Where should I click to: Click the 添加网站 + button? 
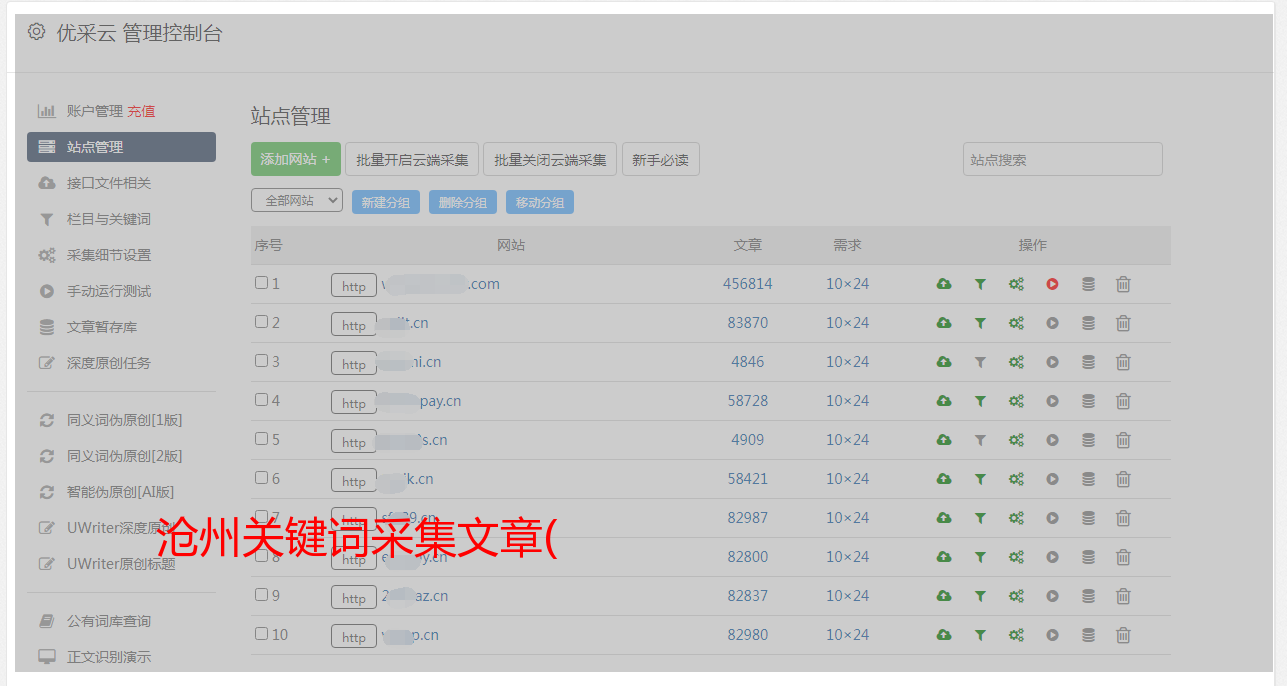coord(296,159)
